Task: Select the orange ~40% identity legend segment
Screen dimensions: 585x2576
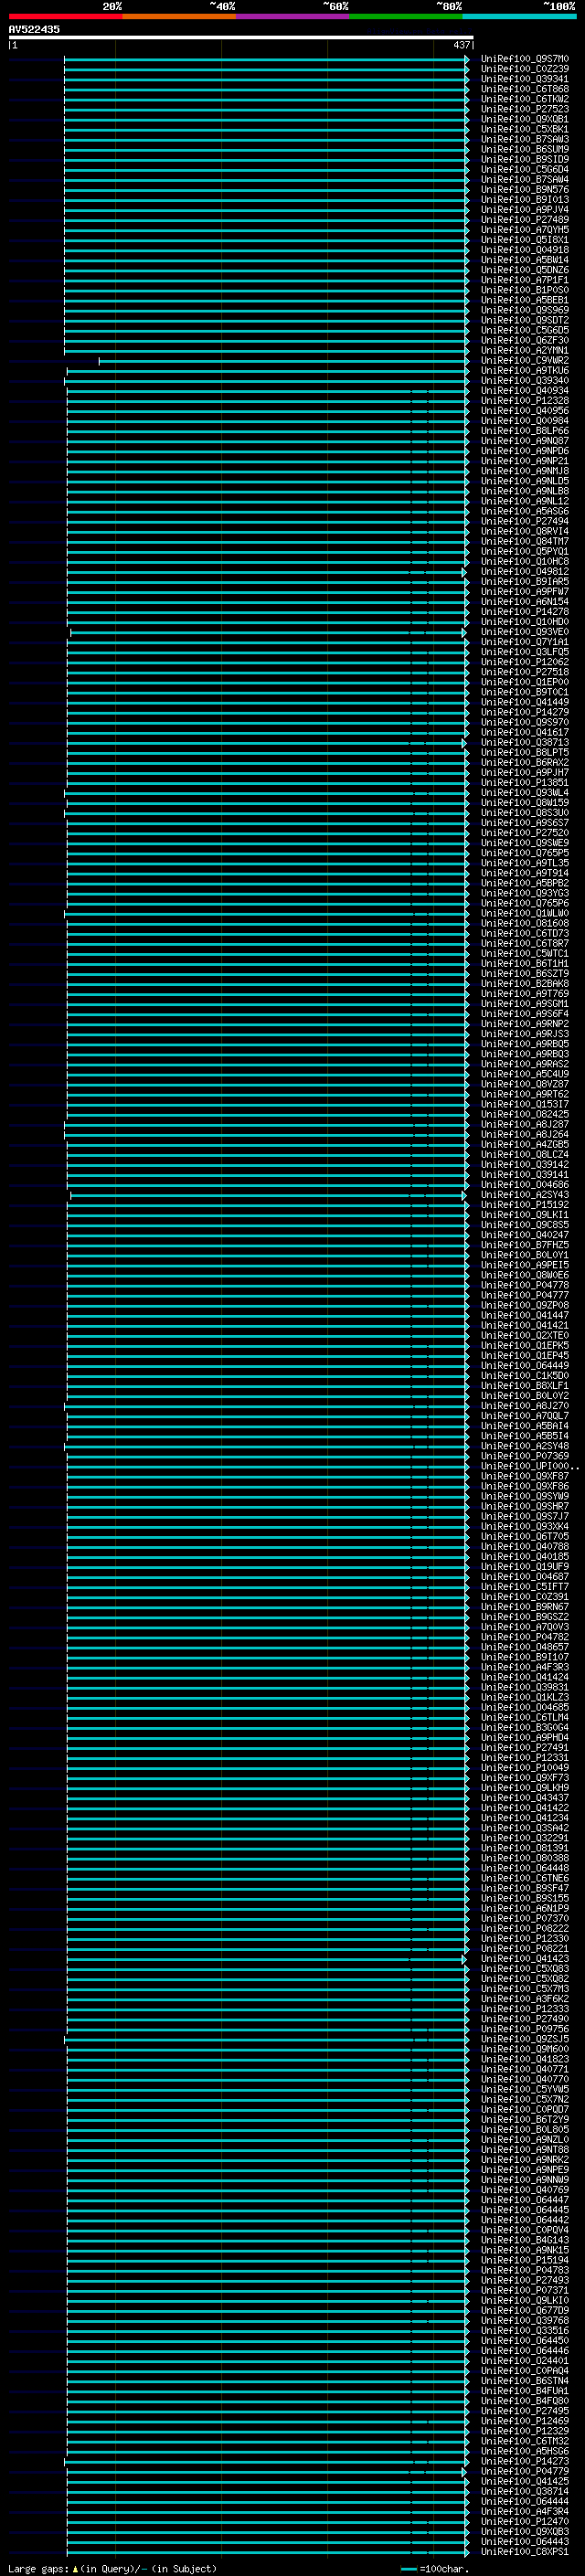Action: pyautogui.click(x=179, y=16)
